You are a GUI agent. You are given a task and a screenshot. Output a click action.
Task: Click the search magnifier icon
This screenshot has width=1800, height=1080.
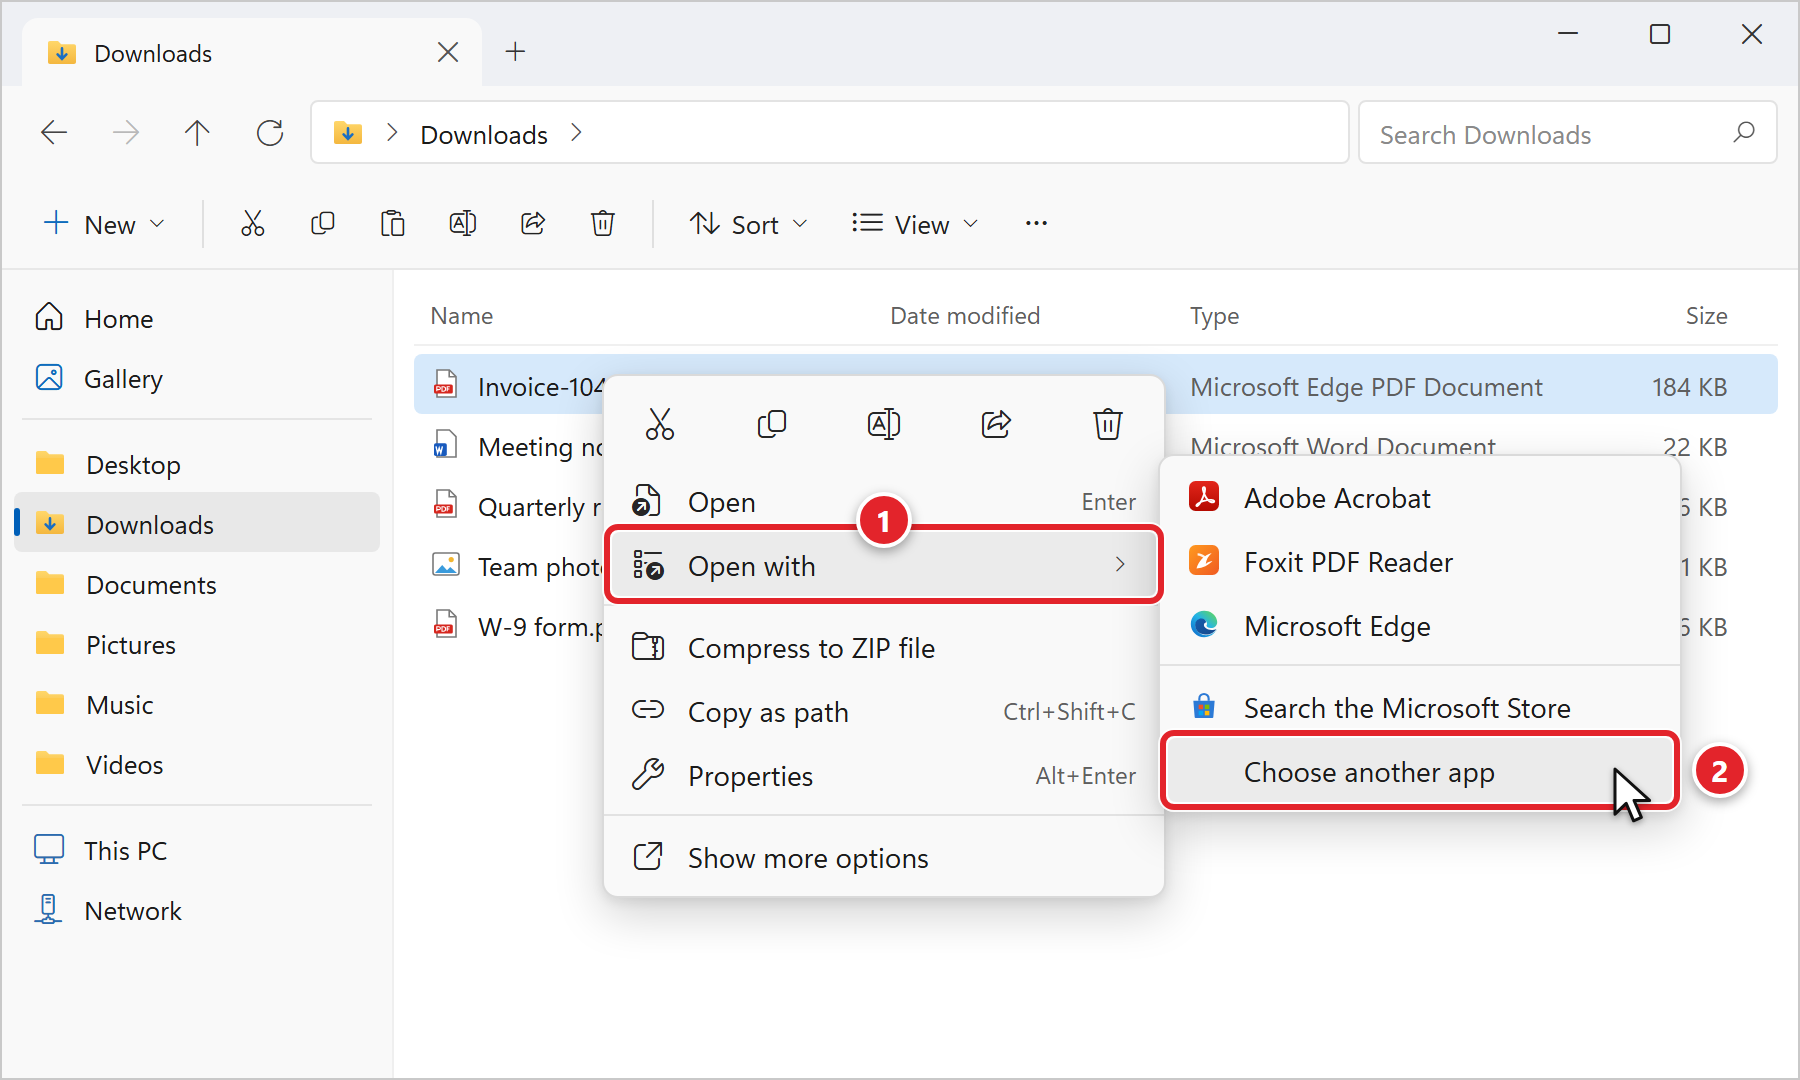click(x=1744, y=133)
